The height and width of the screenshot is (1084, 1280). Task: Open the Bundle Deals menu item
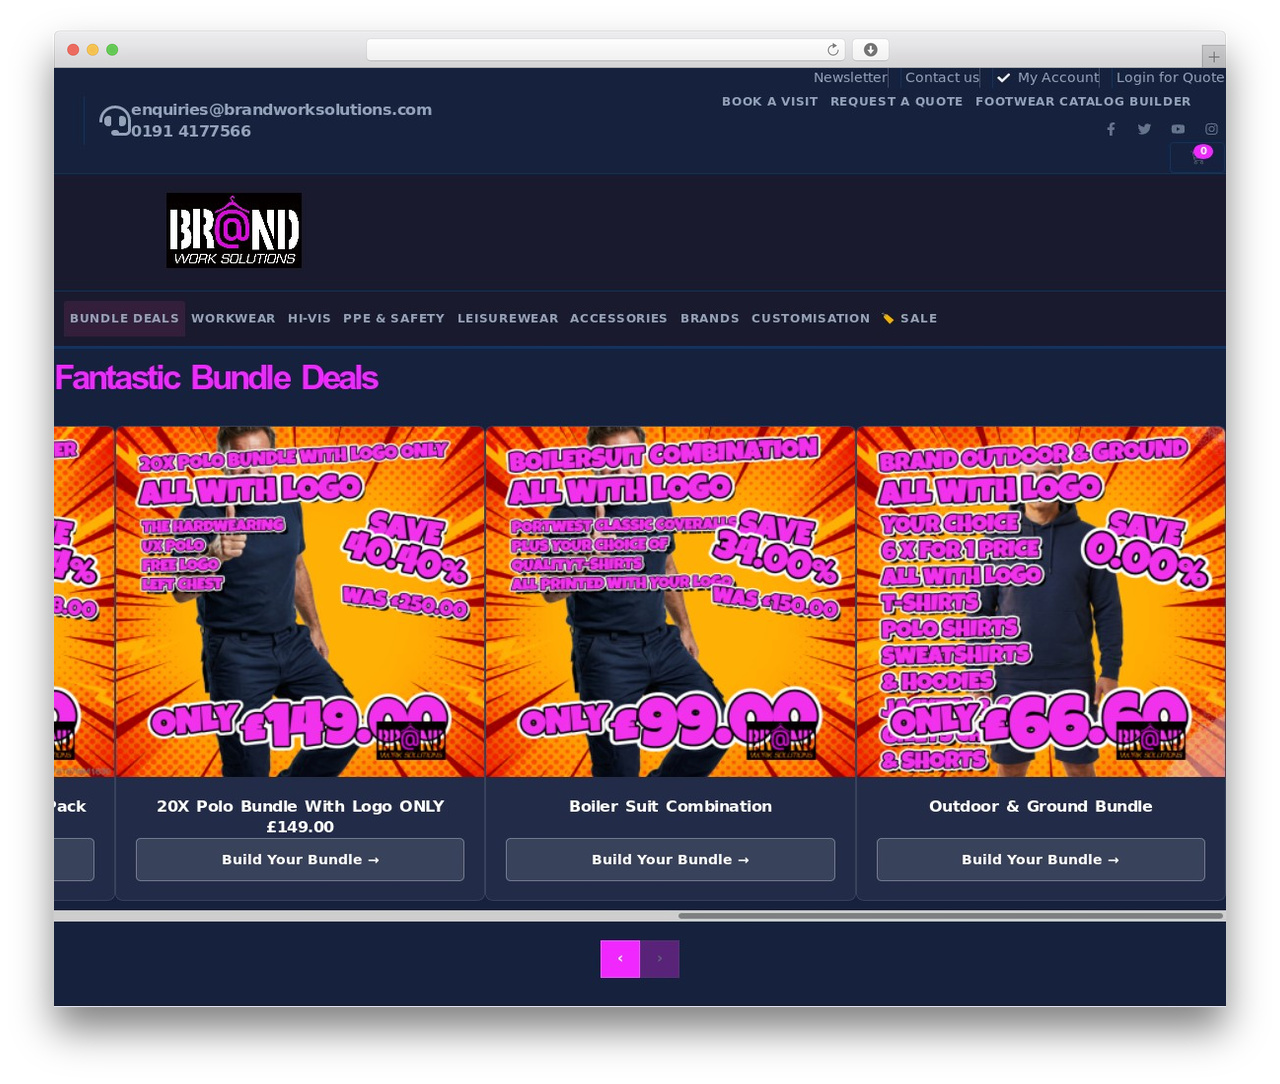pyautogui.click(x=125, y=318)
